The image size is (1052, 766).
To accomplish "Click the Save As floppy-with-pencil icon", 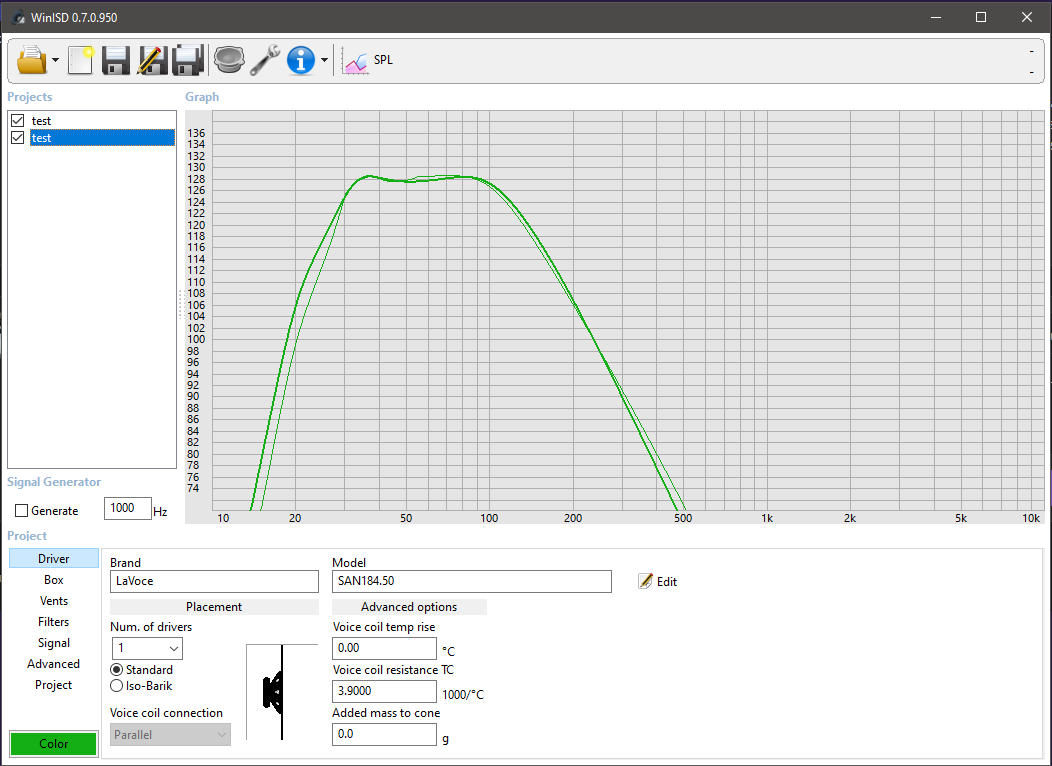I will [152, 60].
